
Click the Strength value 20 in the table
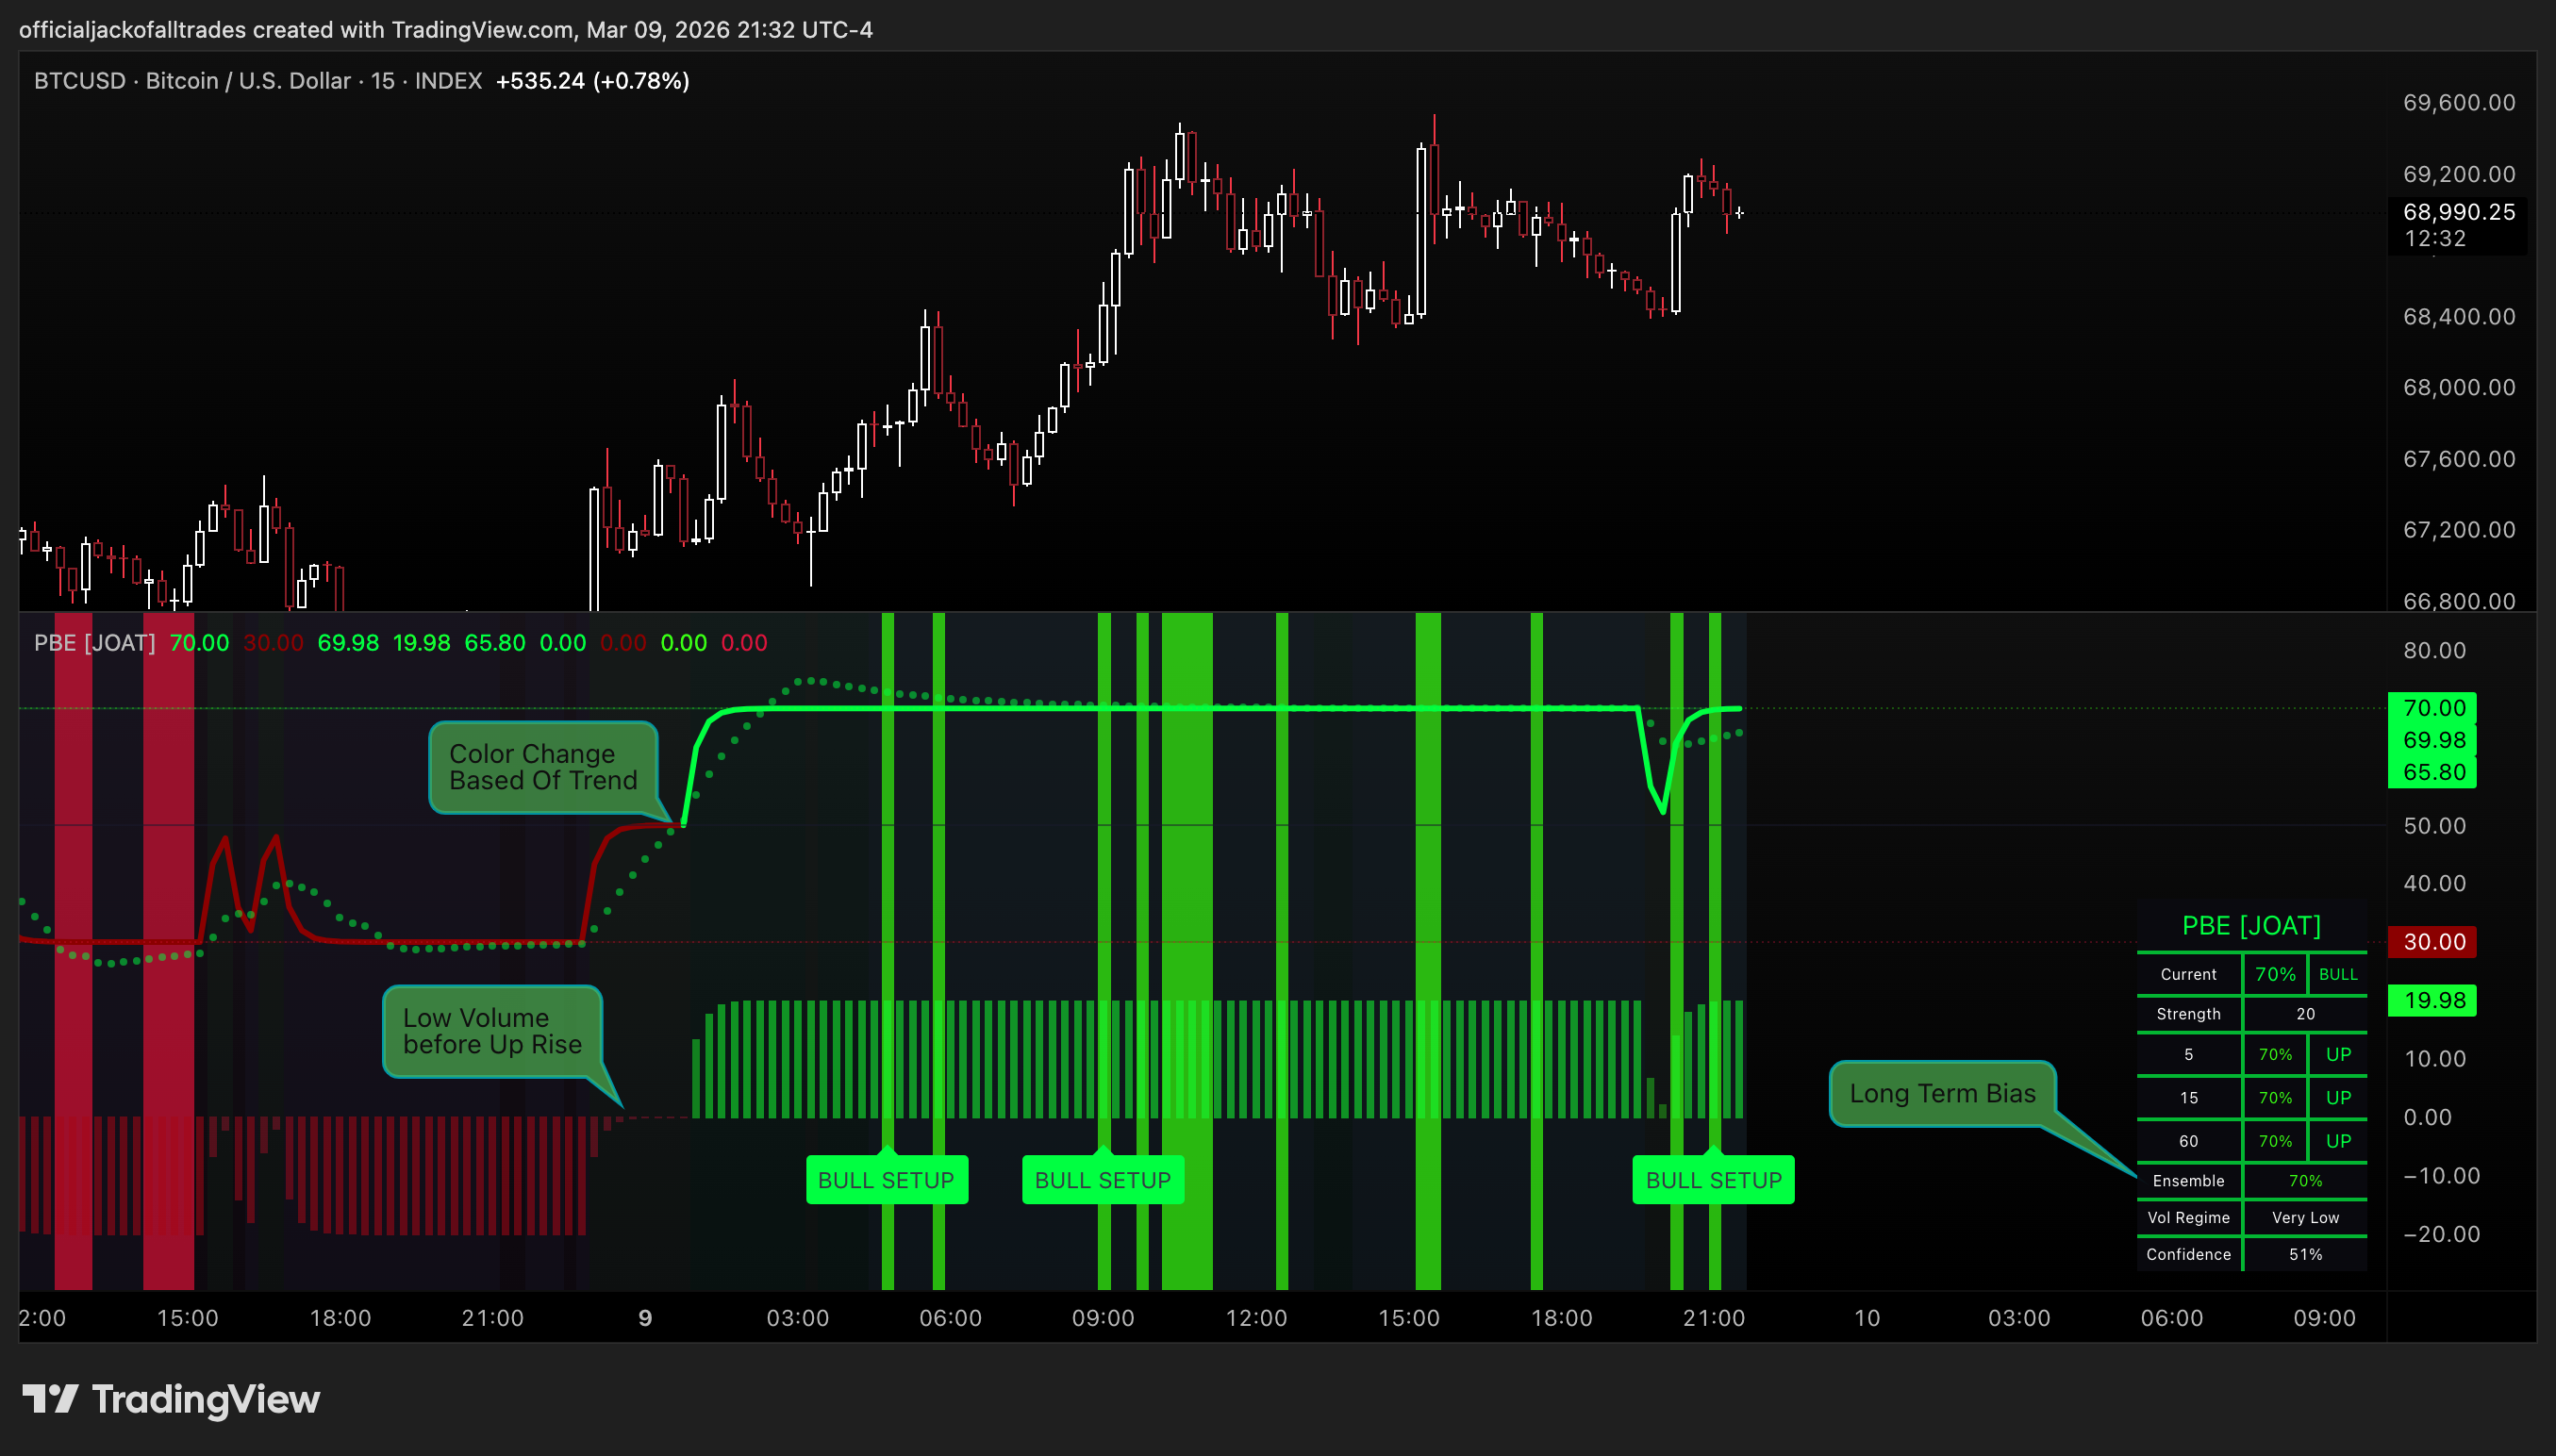2305,1014
